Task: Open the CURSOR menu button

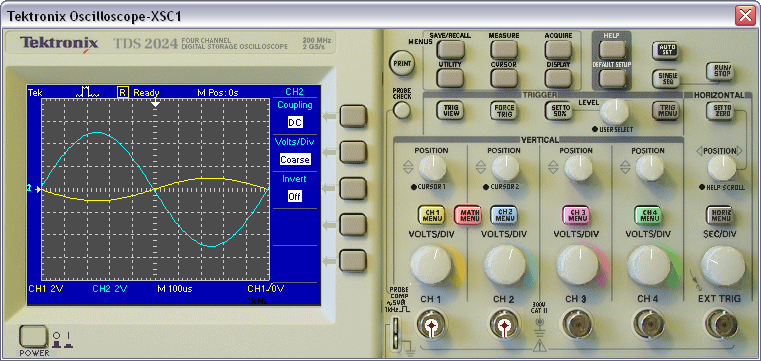Action: 504,78
